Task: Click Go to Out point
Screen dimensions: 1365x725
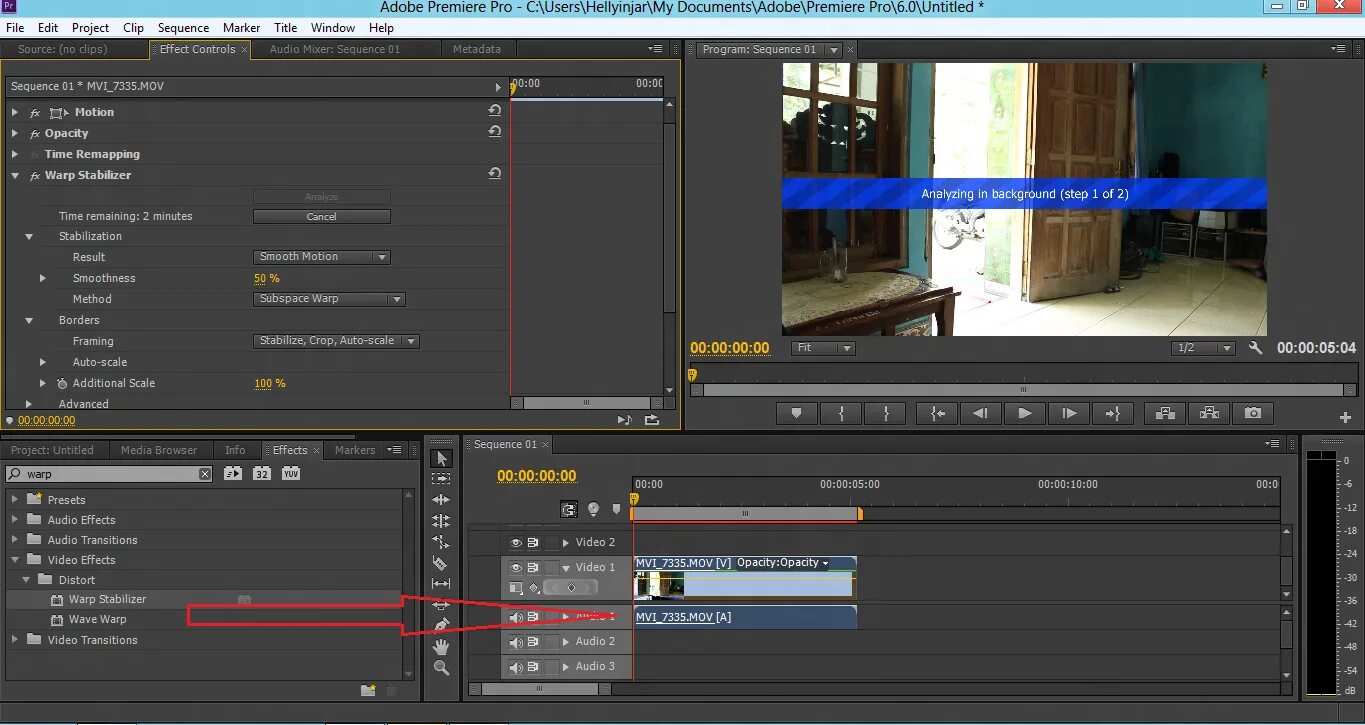Action: pos(1112,413)
